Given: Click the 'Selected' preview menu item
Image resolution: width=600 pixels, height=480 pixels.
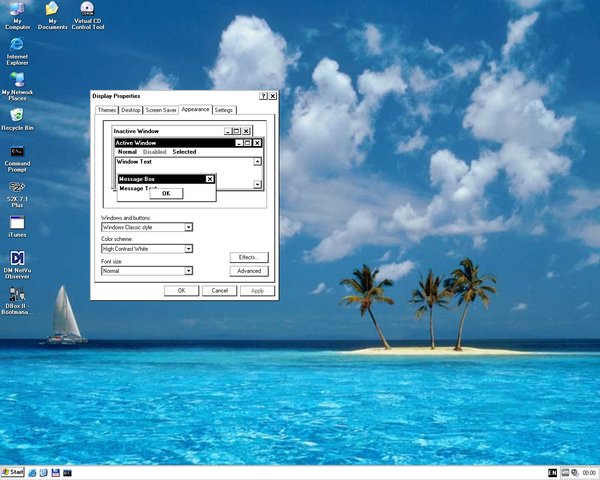Looking at the screenshot, I should [184, 152].
